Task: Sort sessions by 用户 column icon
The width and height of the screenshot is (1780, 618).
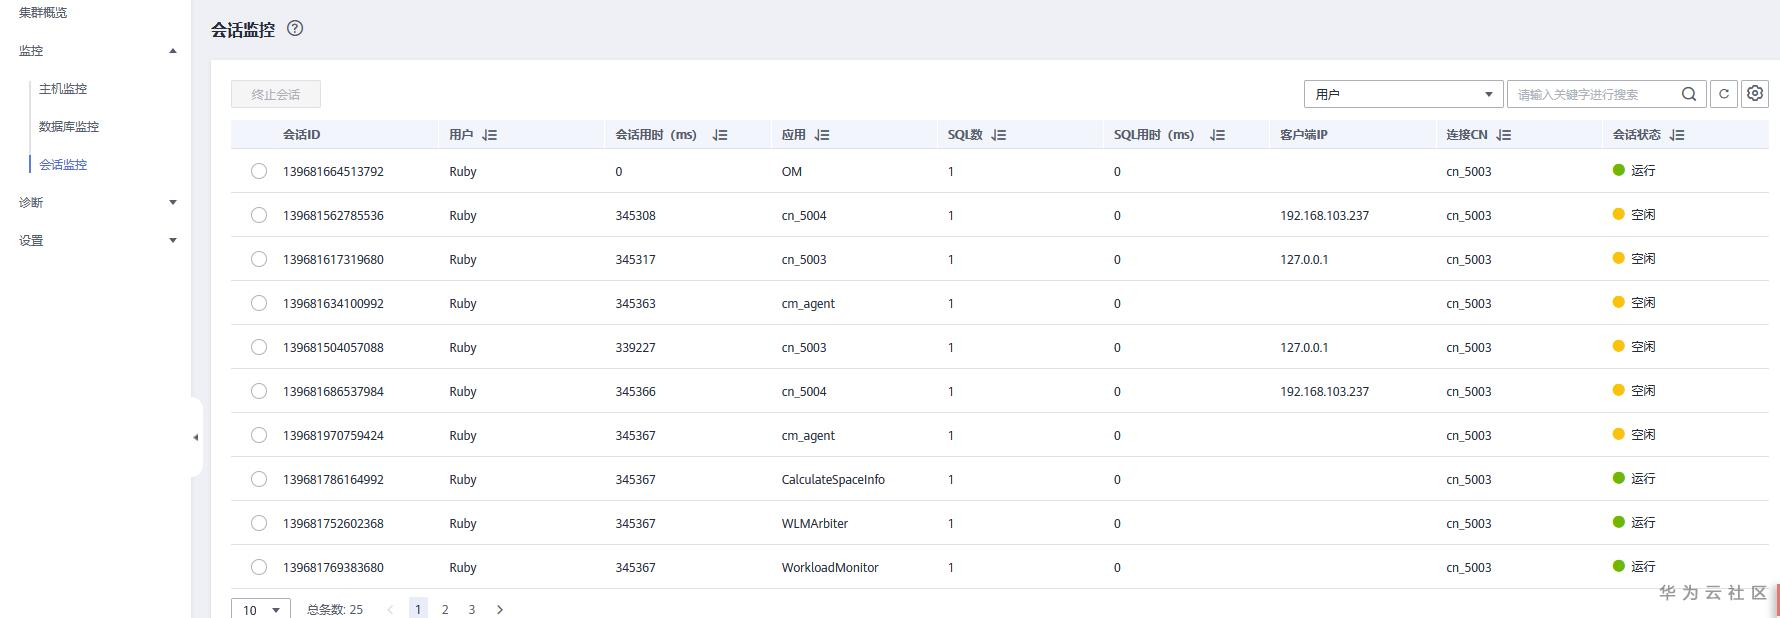Action: point(489,135)
